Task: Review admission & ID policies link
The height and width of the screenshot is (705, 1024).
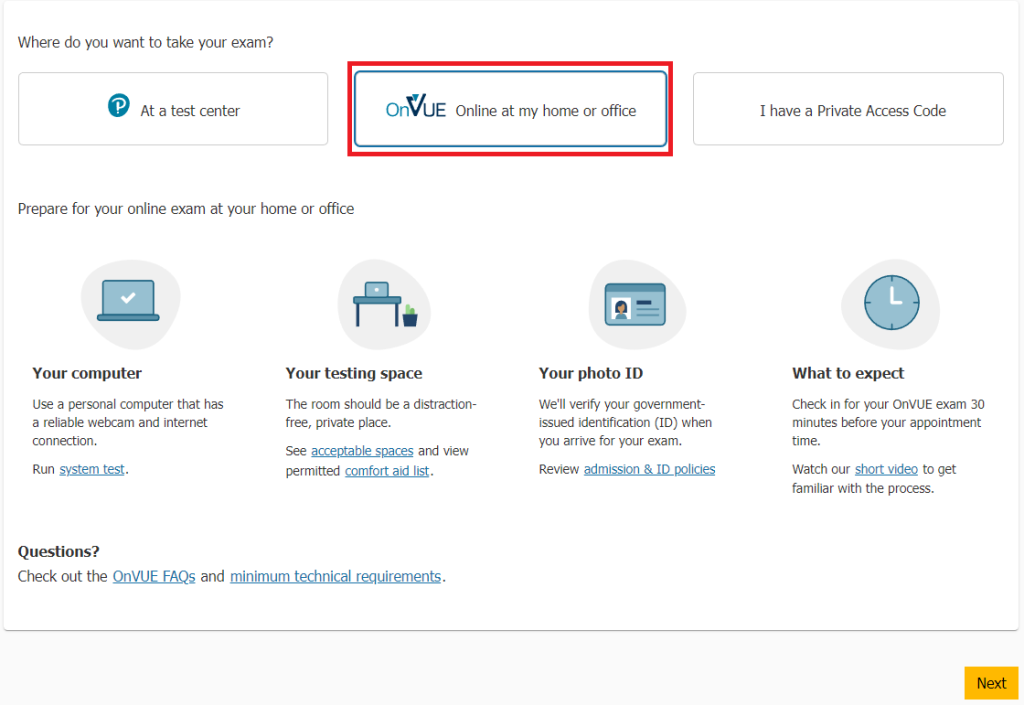Action: point(649,469)
